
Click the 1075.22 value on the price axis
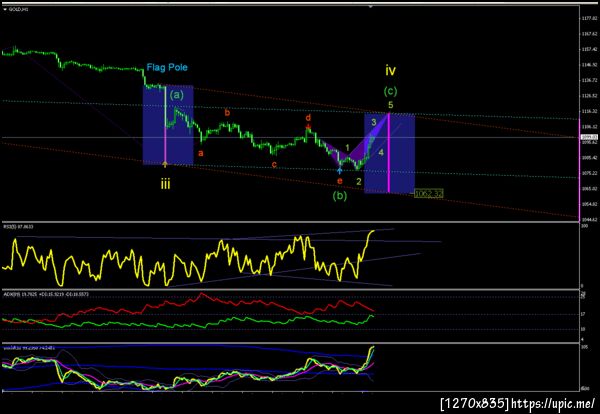tap(589, 173)
